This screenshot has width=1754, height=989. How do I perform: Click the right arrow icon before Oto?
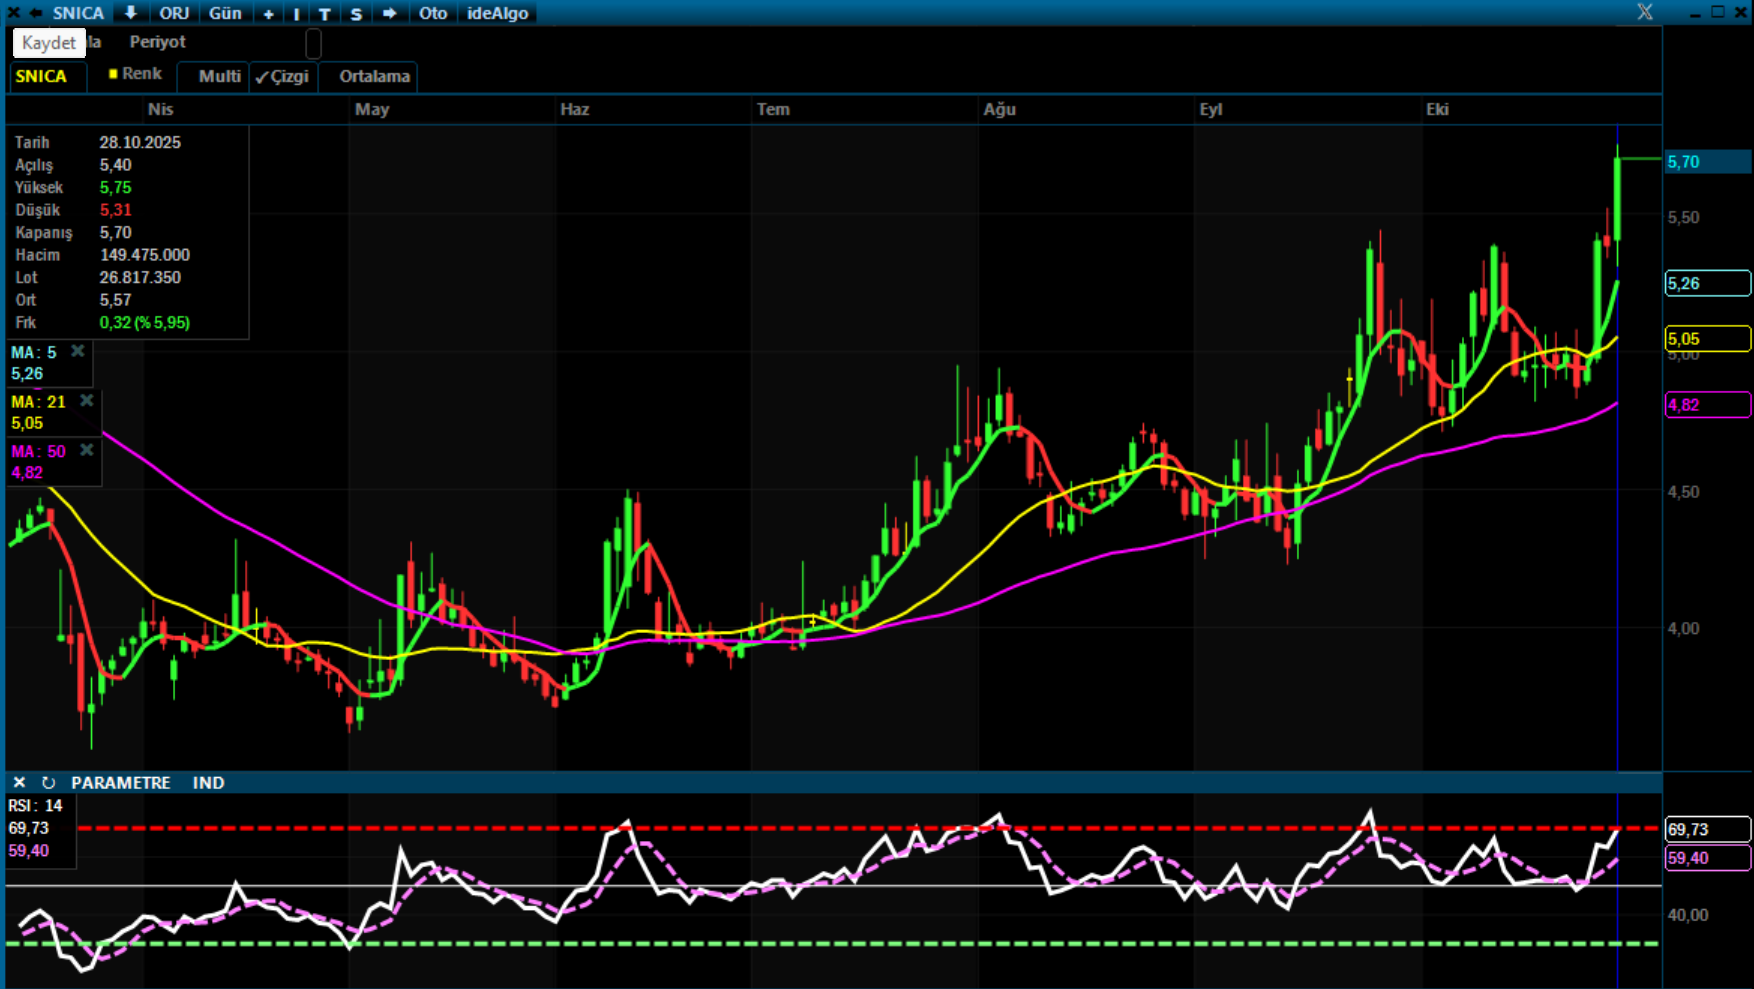[389, 13]
